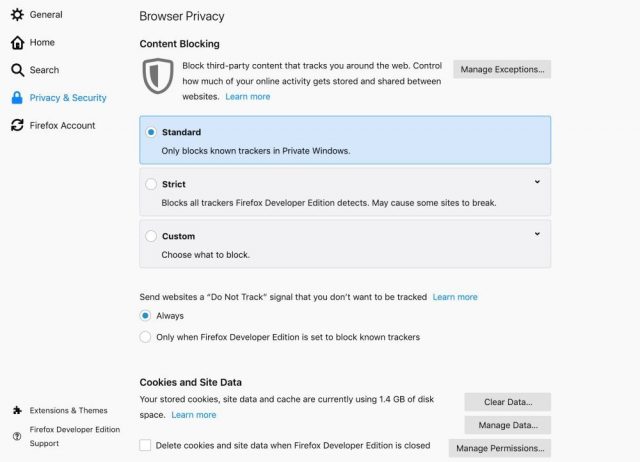The height and width of the screenshot is (462, 640).
Task: Click the Firefox Support question mark icon
Action: [17, 436]
